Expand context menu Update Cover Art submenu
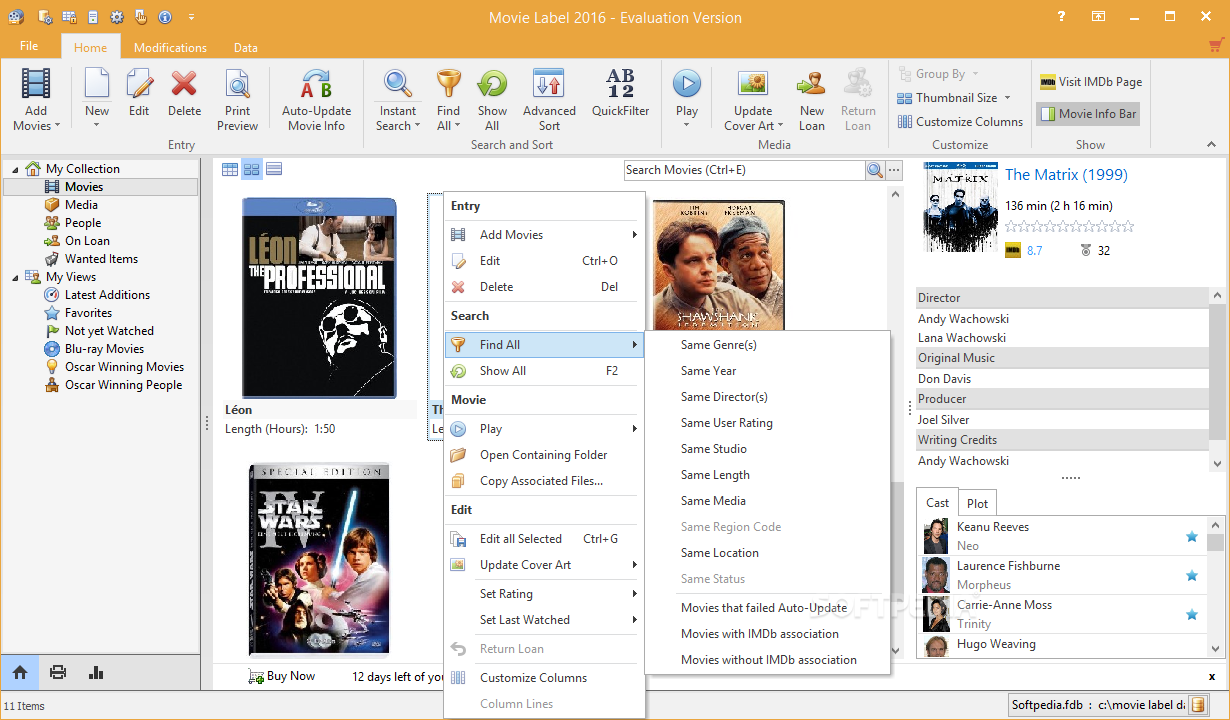Viewport: 1230px width, 720px height. pyautogui.click(x=634, y=565)
